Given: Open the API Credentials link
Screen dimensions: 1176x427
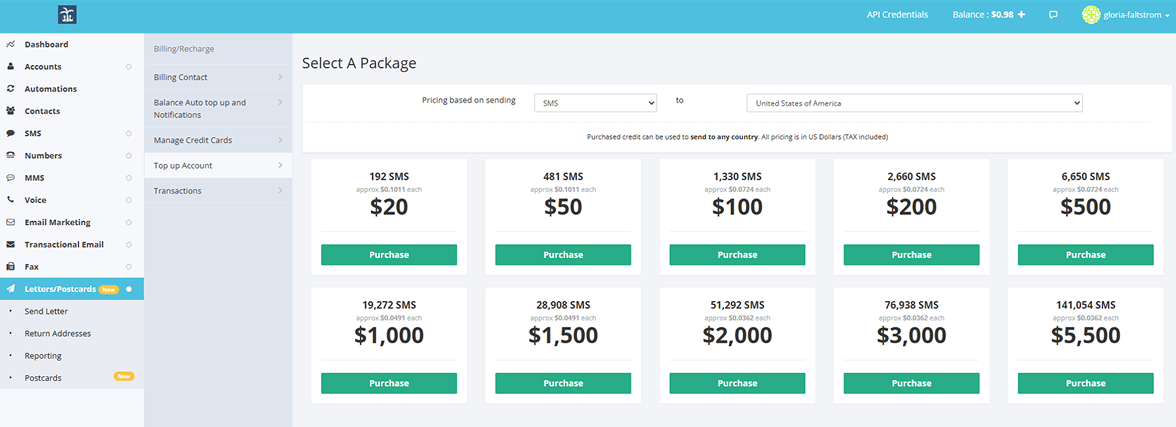Looking at the screenshot, I should (897, 15).
